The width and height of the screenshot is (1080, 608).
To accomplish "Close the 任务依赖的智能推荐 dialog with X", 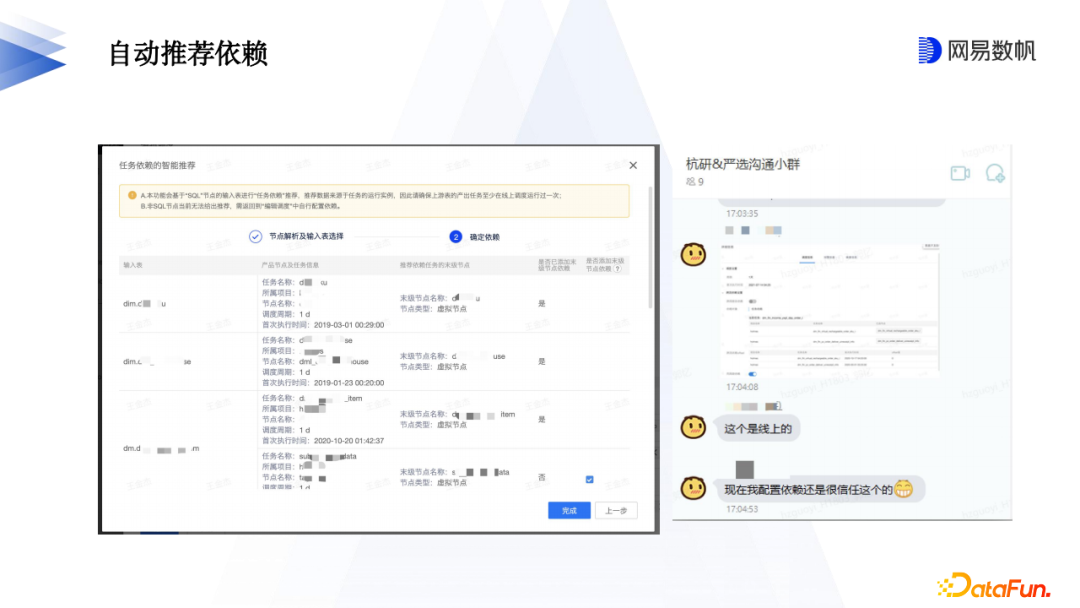I will [633, 165].
